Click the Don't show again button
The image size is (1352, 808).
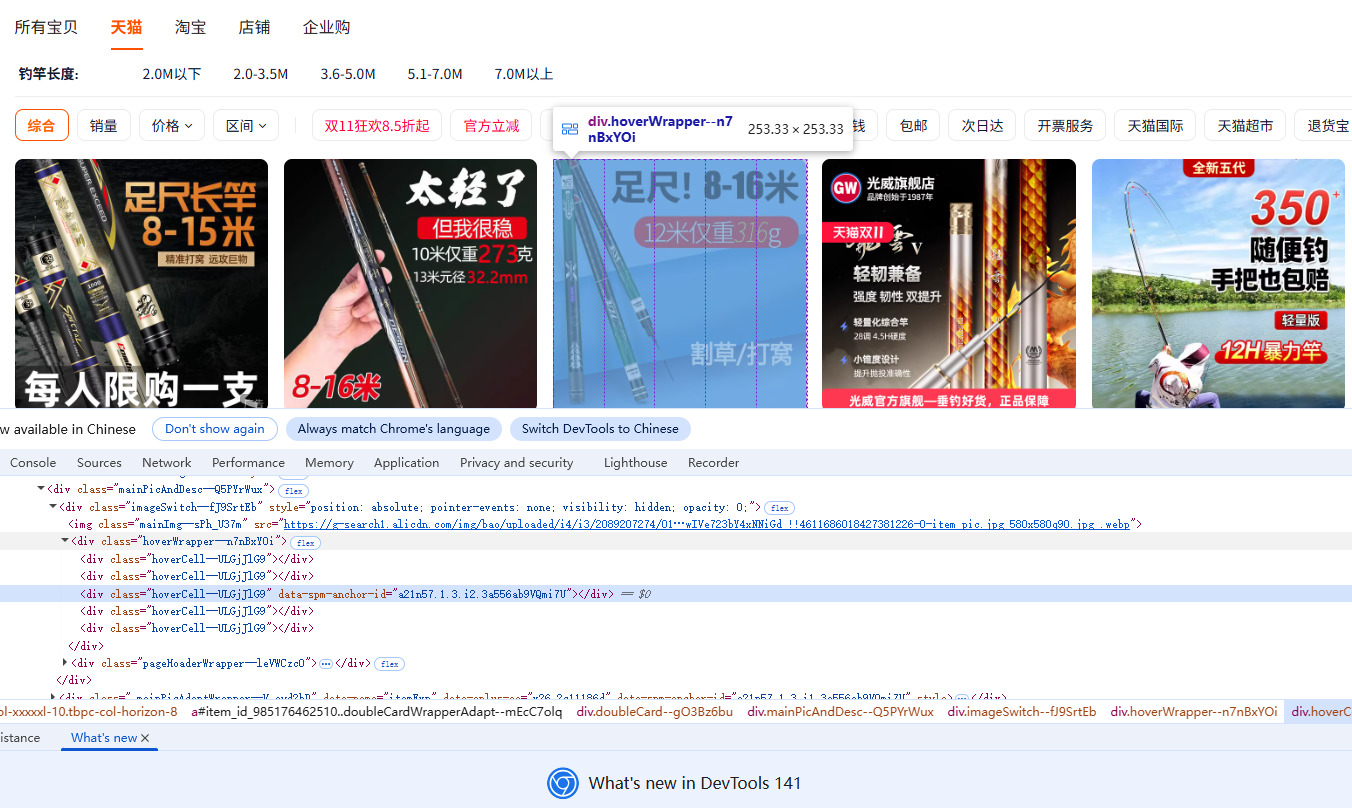pos(215,428)
